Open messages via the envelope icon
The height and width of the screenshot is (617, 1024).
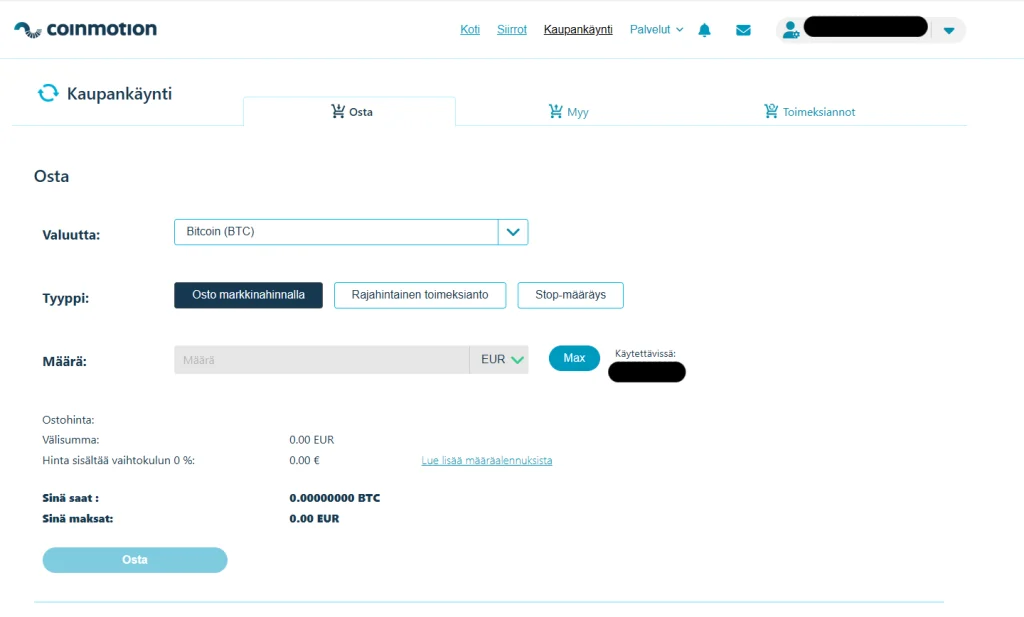tap(743, 30)
